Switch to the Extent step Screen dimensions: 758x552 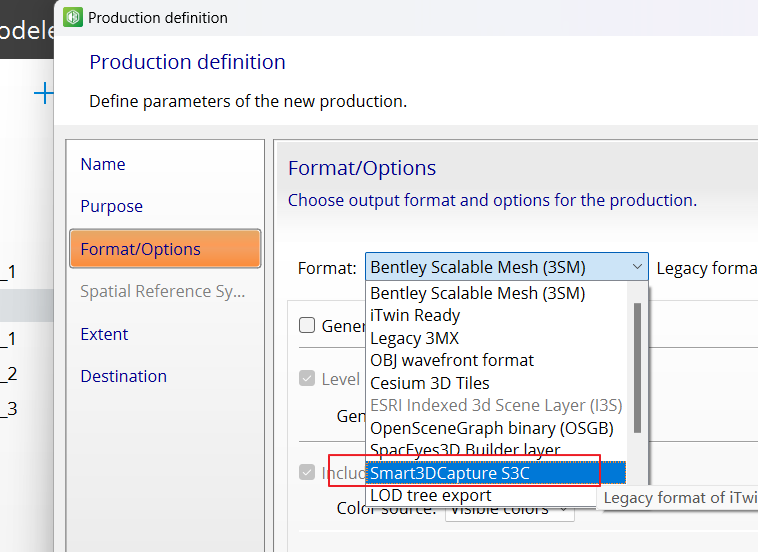(x=104, y=334)
